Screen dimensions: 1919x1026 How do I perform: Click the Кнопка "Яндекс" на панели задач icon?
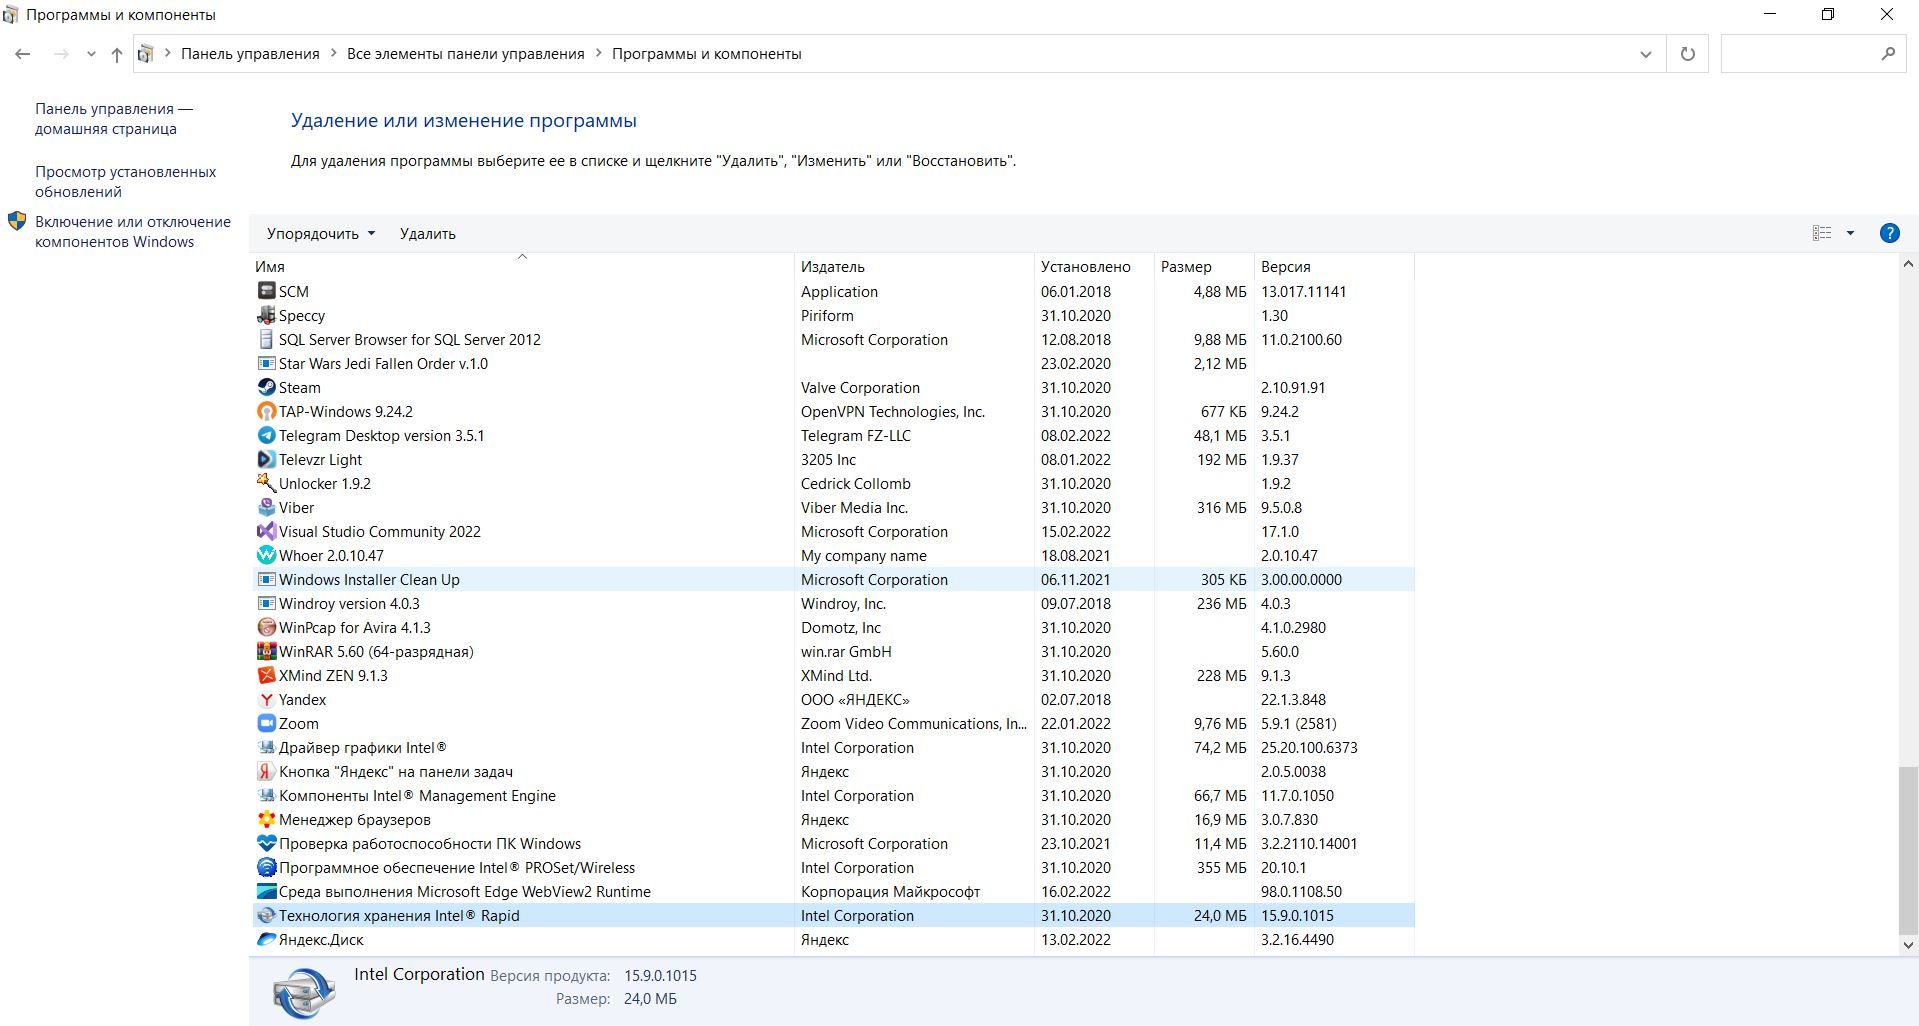tap(266, 771)
